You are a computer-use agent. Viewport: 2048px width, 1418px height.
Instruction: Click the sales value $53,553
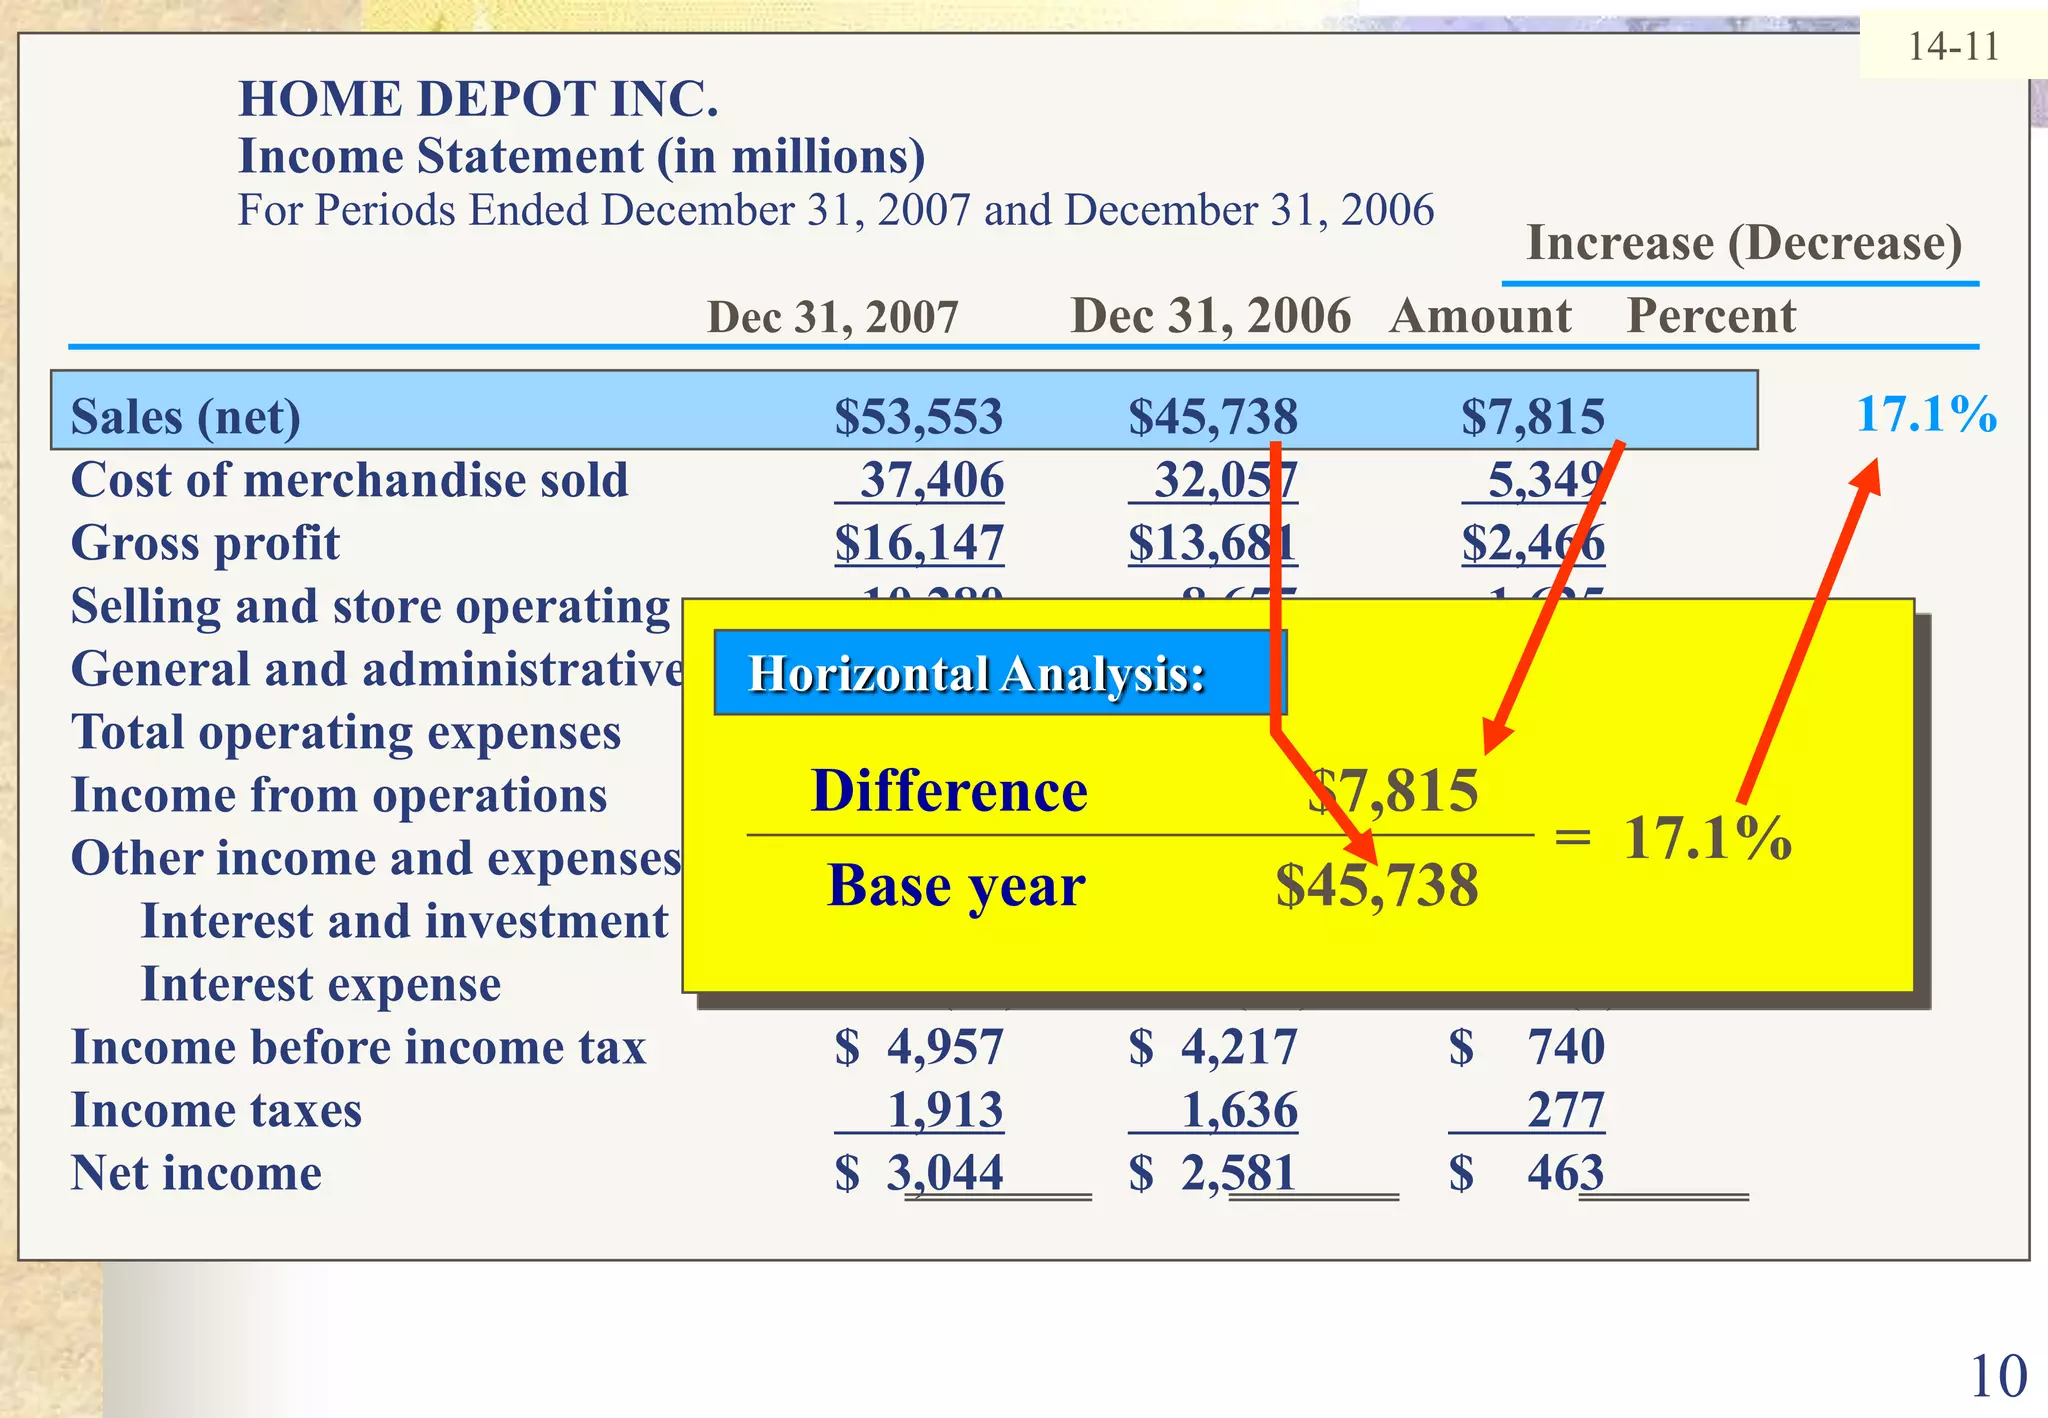coord(919,416)
